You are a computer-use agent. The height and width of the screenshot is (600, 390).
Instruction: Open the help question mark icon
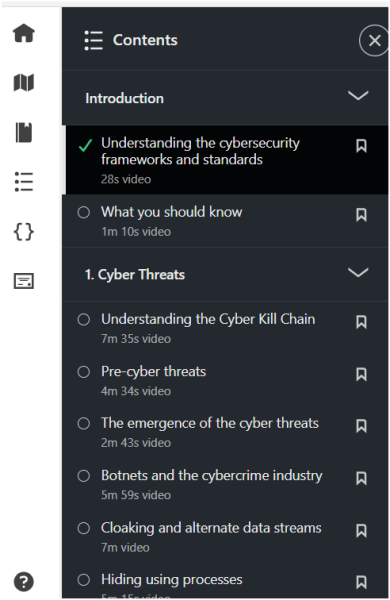click(x=24, y=582)
